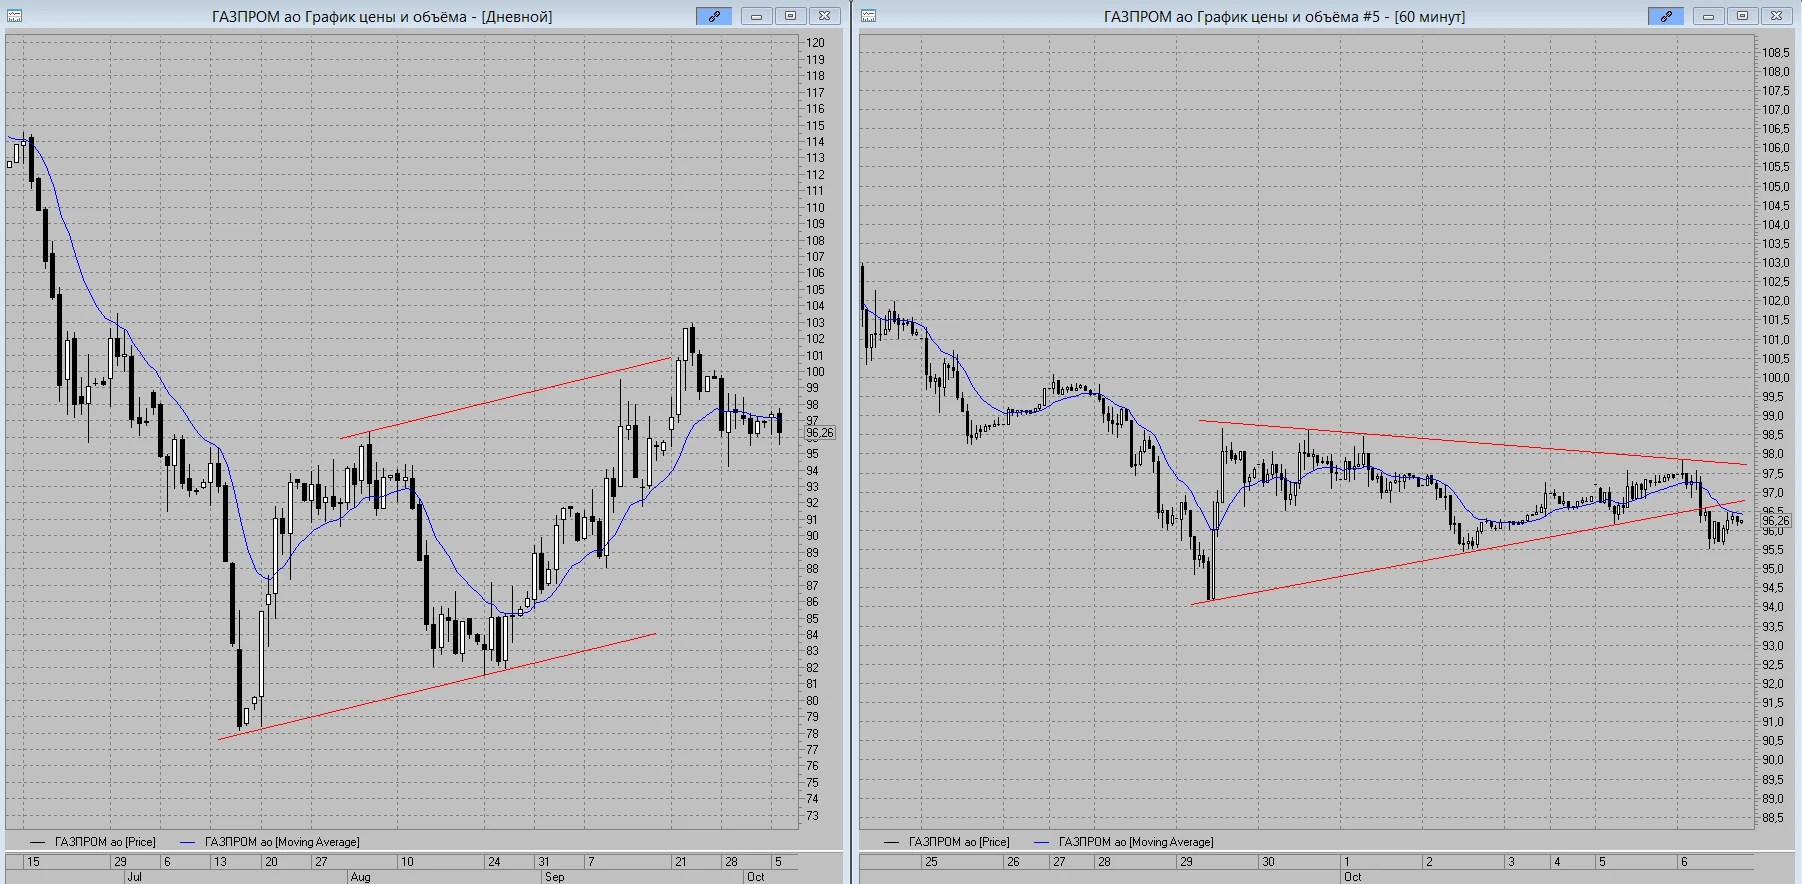The height and width of the screenshot is (884, 1802).
Task: Click the 108,5 value on the hourly price axis
Action: [1775, 53]
